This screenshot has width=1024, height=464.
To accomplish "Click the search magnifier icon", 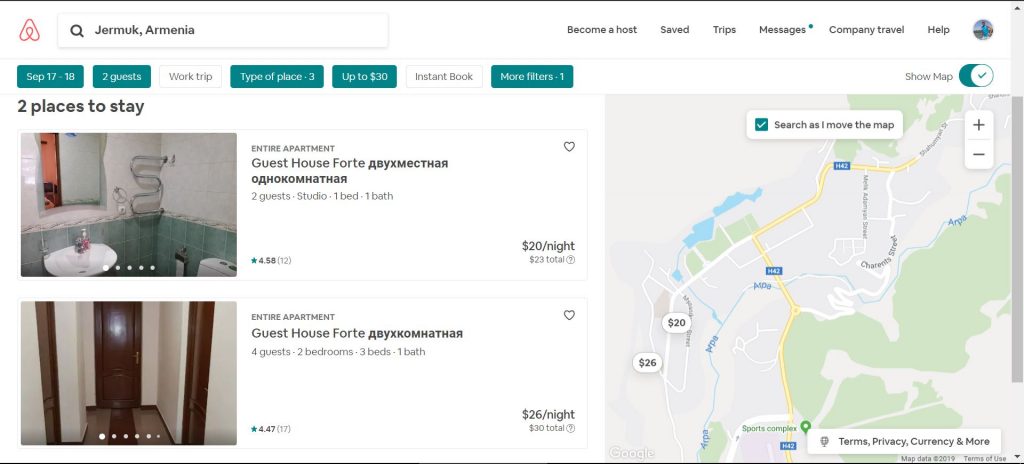I will pyautogui.click(x=77, y=31).
